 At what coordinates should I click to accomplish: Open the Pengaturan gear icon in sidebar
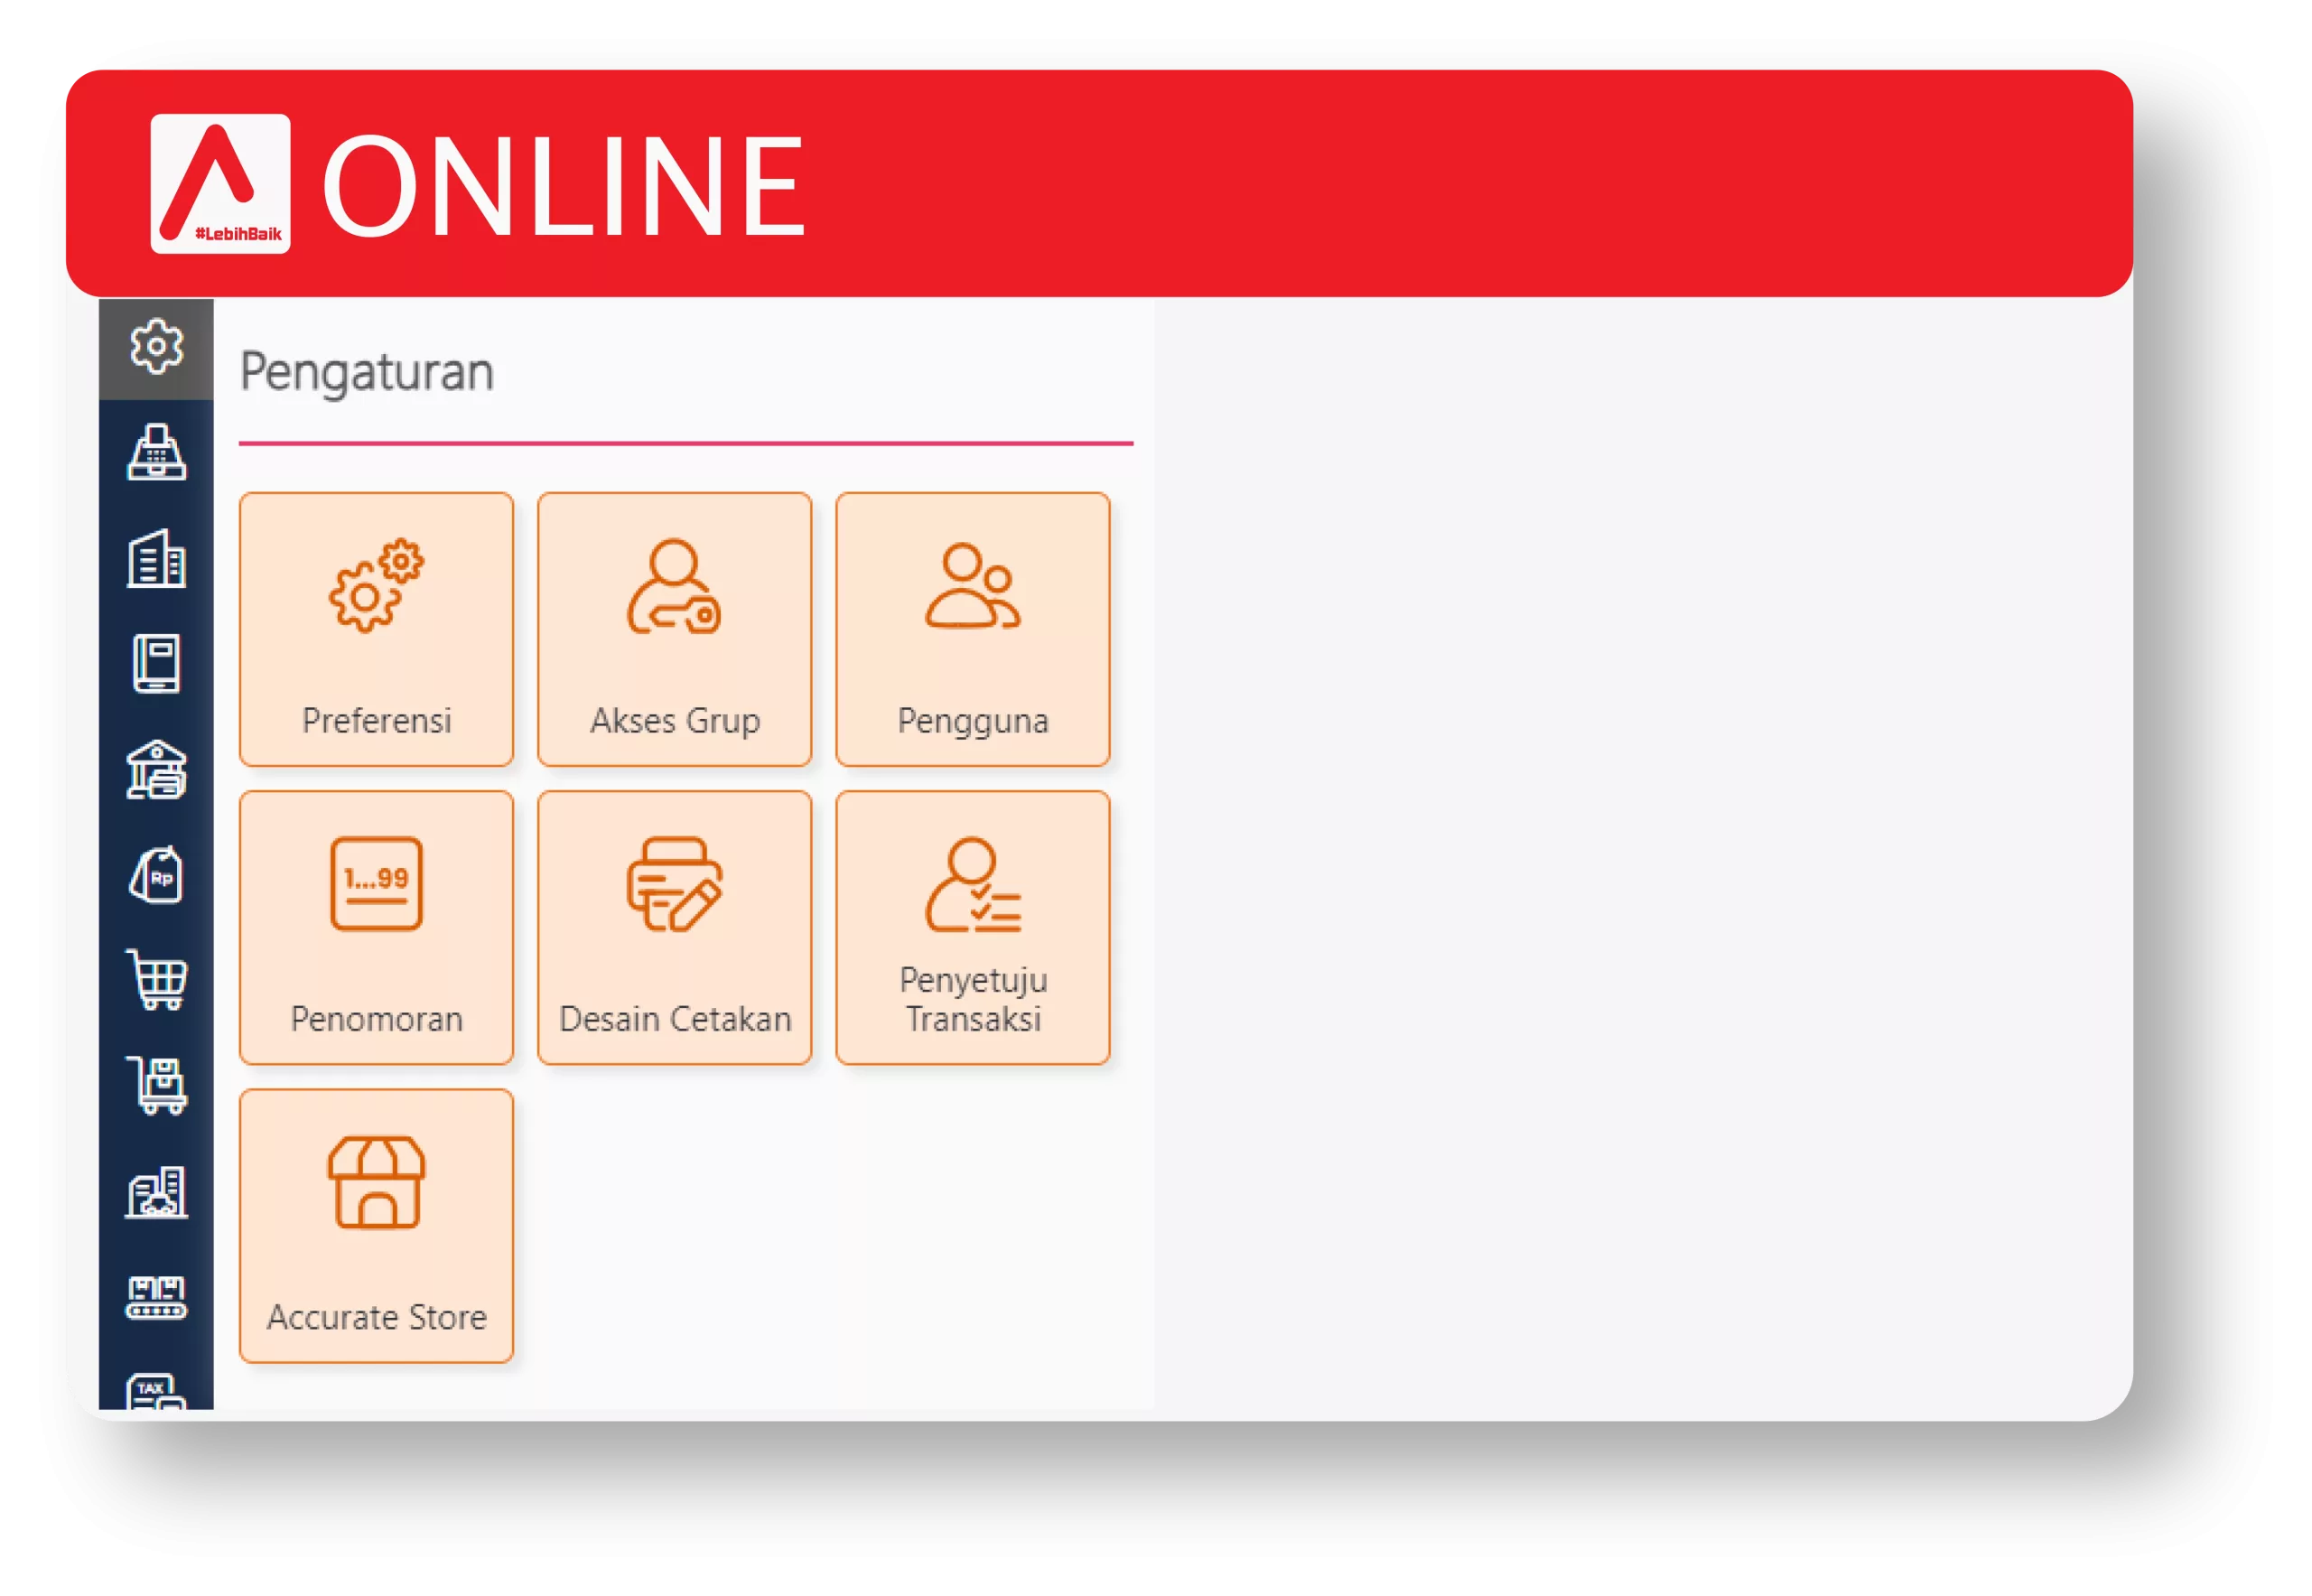tap(156, 348)
